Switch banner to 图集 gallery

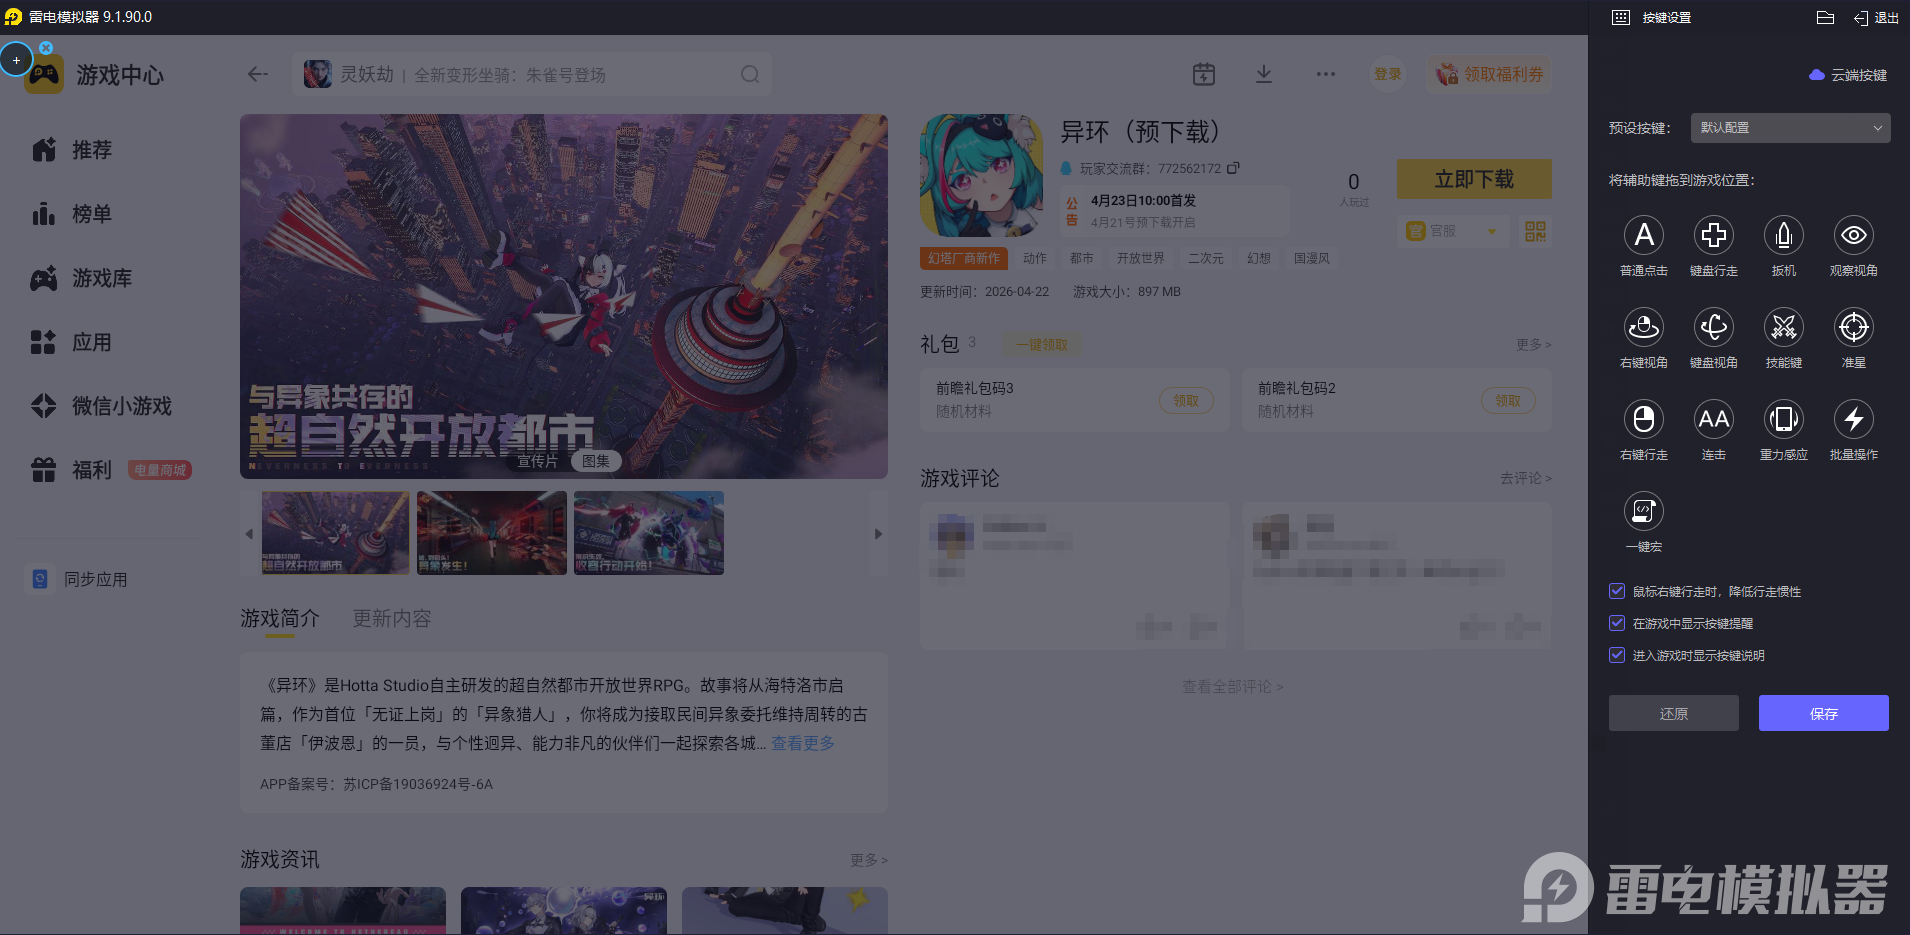point(596,461)
